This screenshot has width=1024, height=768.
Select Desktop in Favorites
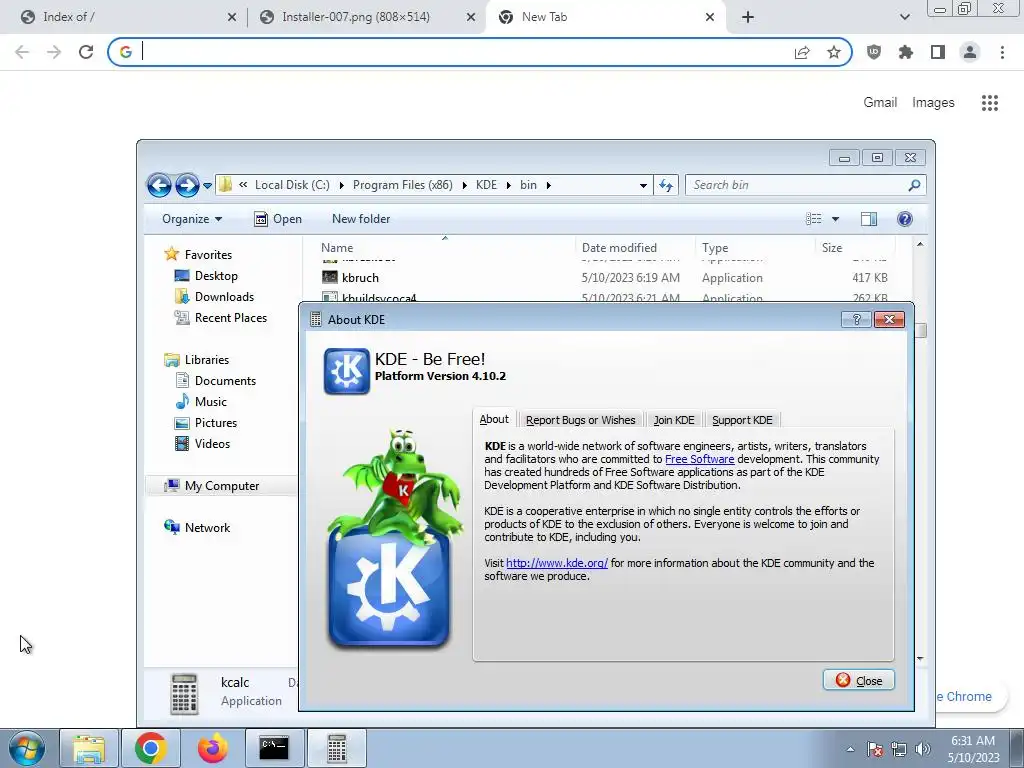(x=216, y=276)
